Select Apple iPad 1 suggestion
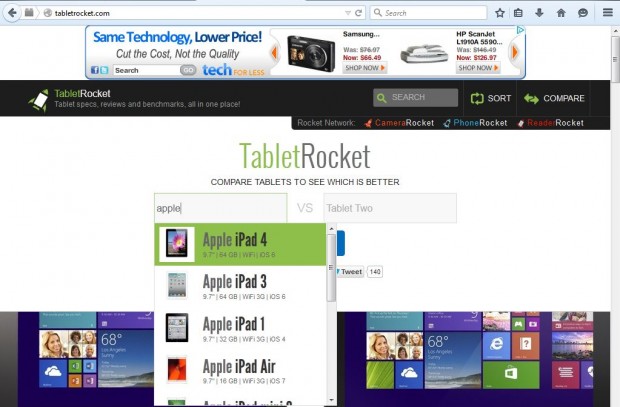 240,329
